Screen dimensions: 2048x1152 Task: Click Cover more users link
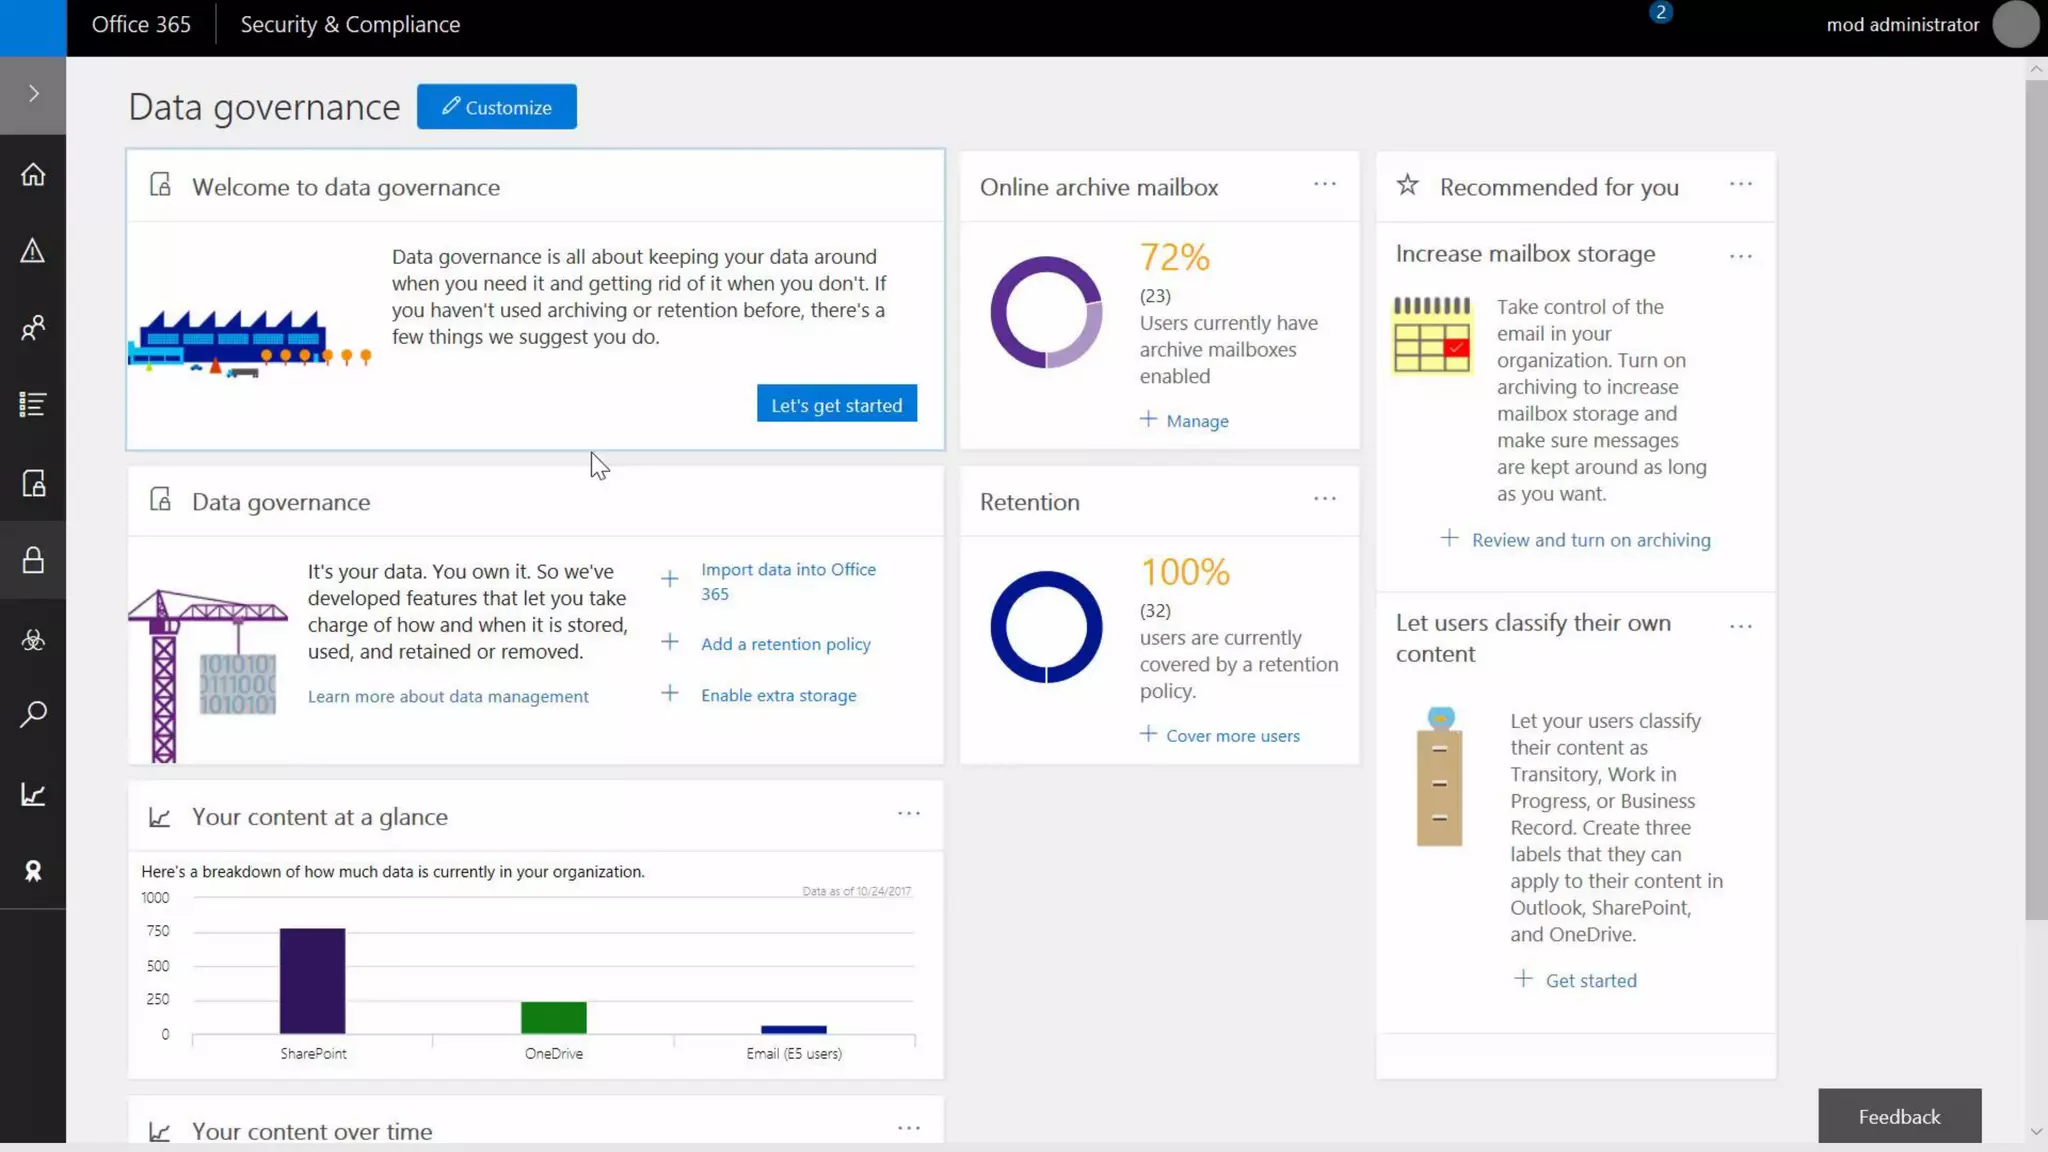[x=1233, y=736]
